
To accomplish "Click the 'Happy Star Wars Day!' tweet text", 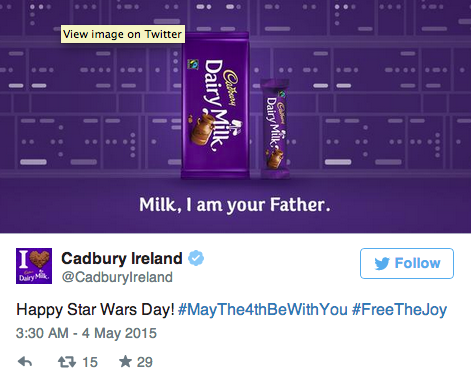I will point(95,310).
